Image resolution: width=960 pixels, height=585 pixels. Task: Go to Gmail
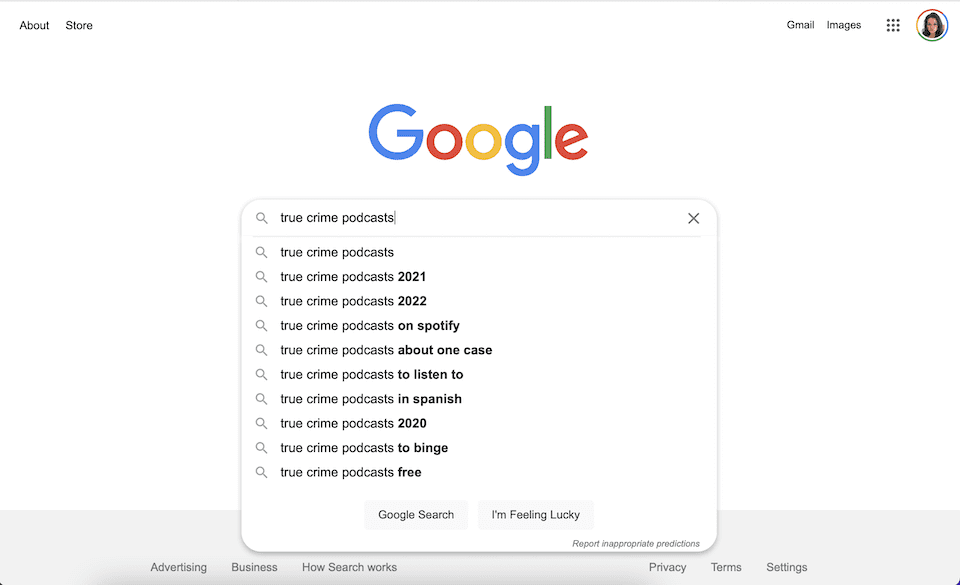(800, 25)
